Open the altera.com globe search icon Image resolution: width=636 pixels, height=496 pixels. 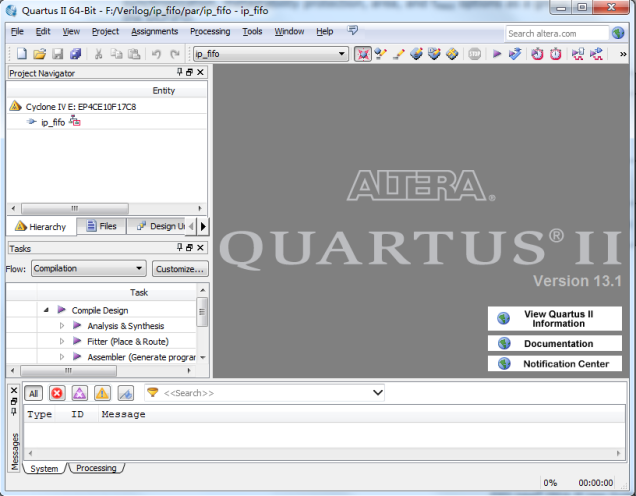point(618,33)
